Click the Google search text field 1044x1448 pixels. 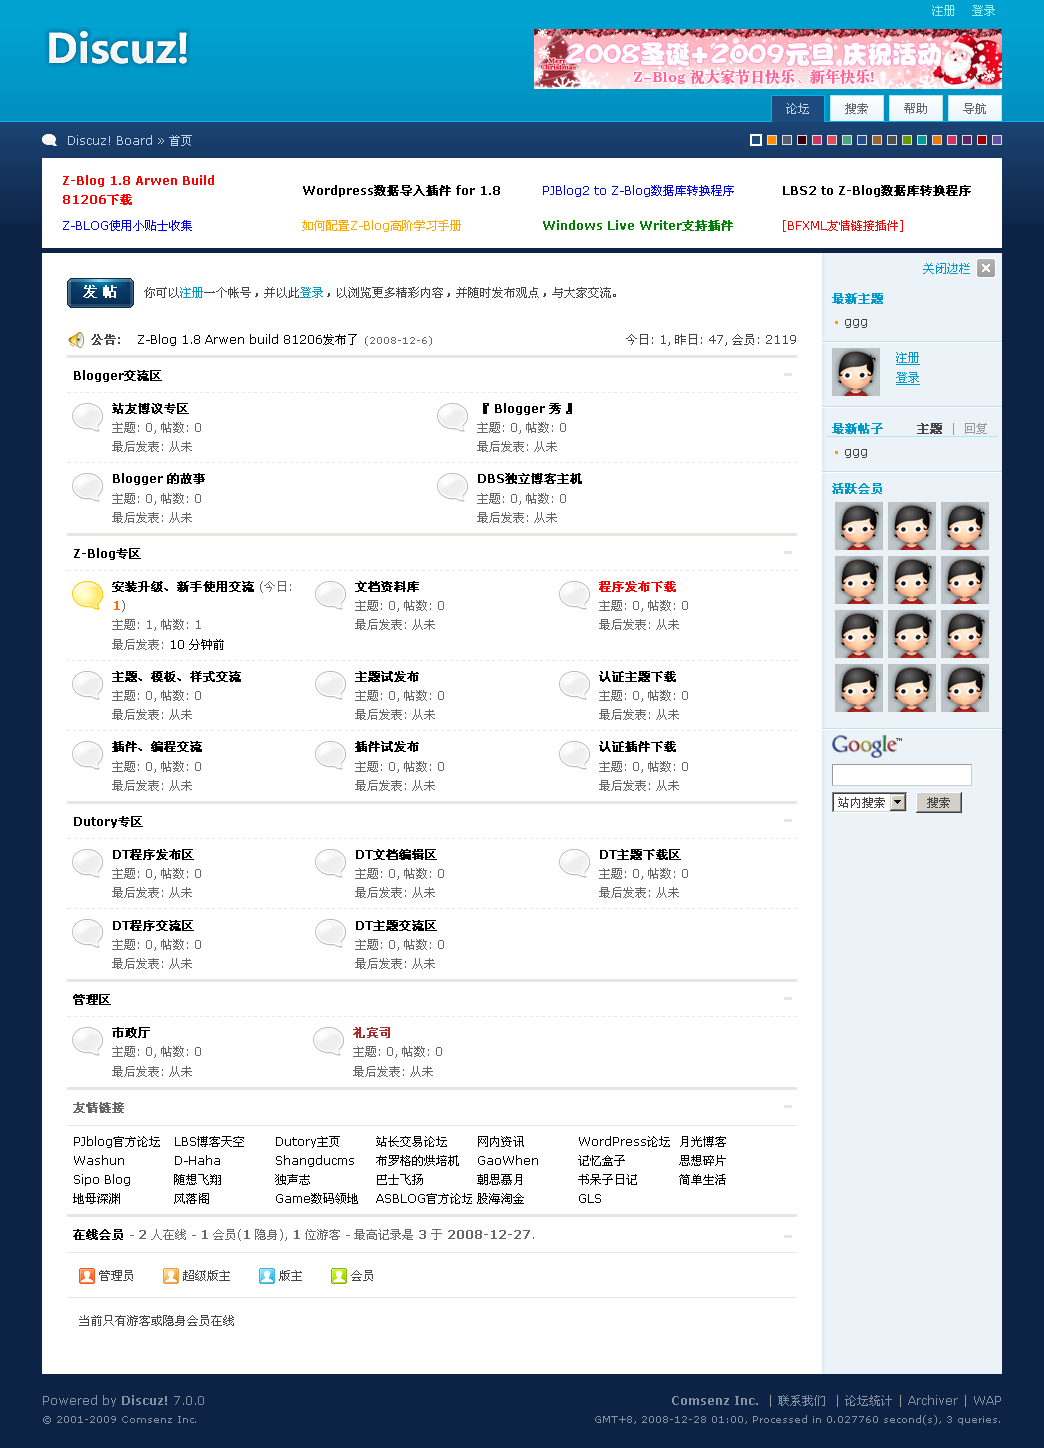point(902,775)
